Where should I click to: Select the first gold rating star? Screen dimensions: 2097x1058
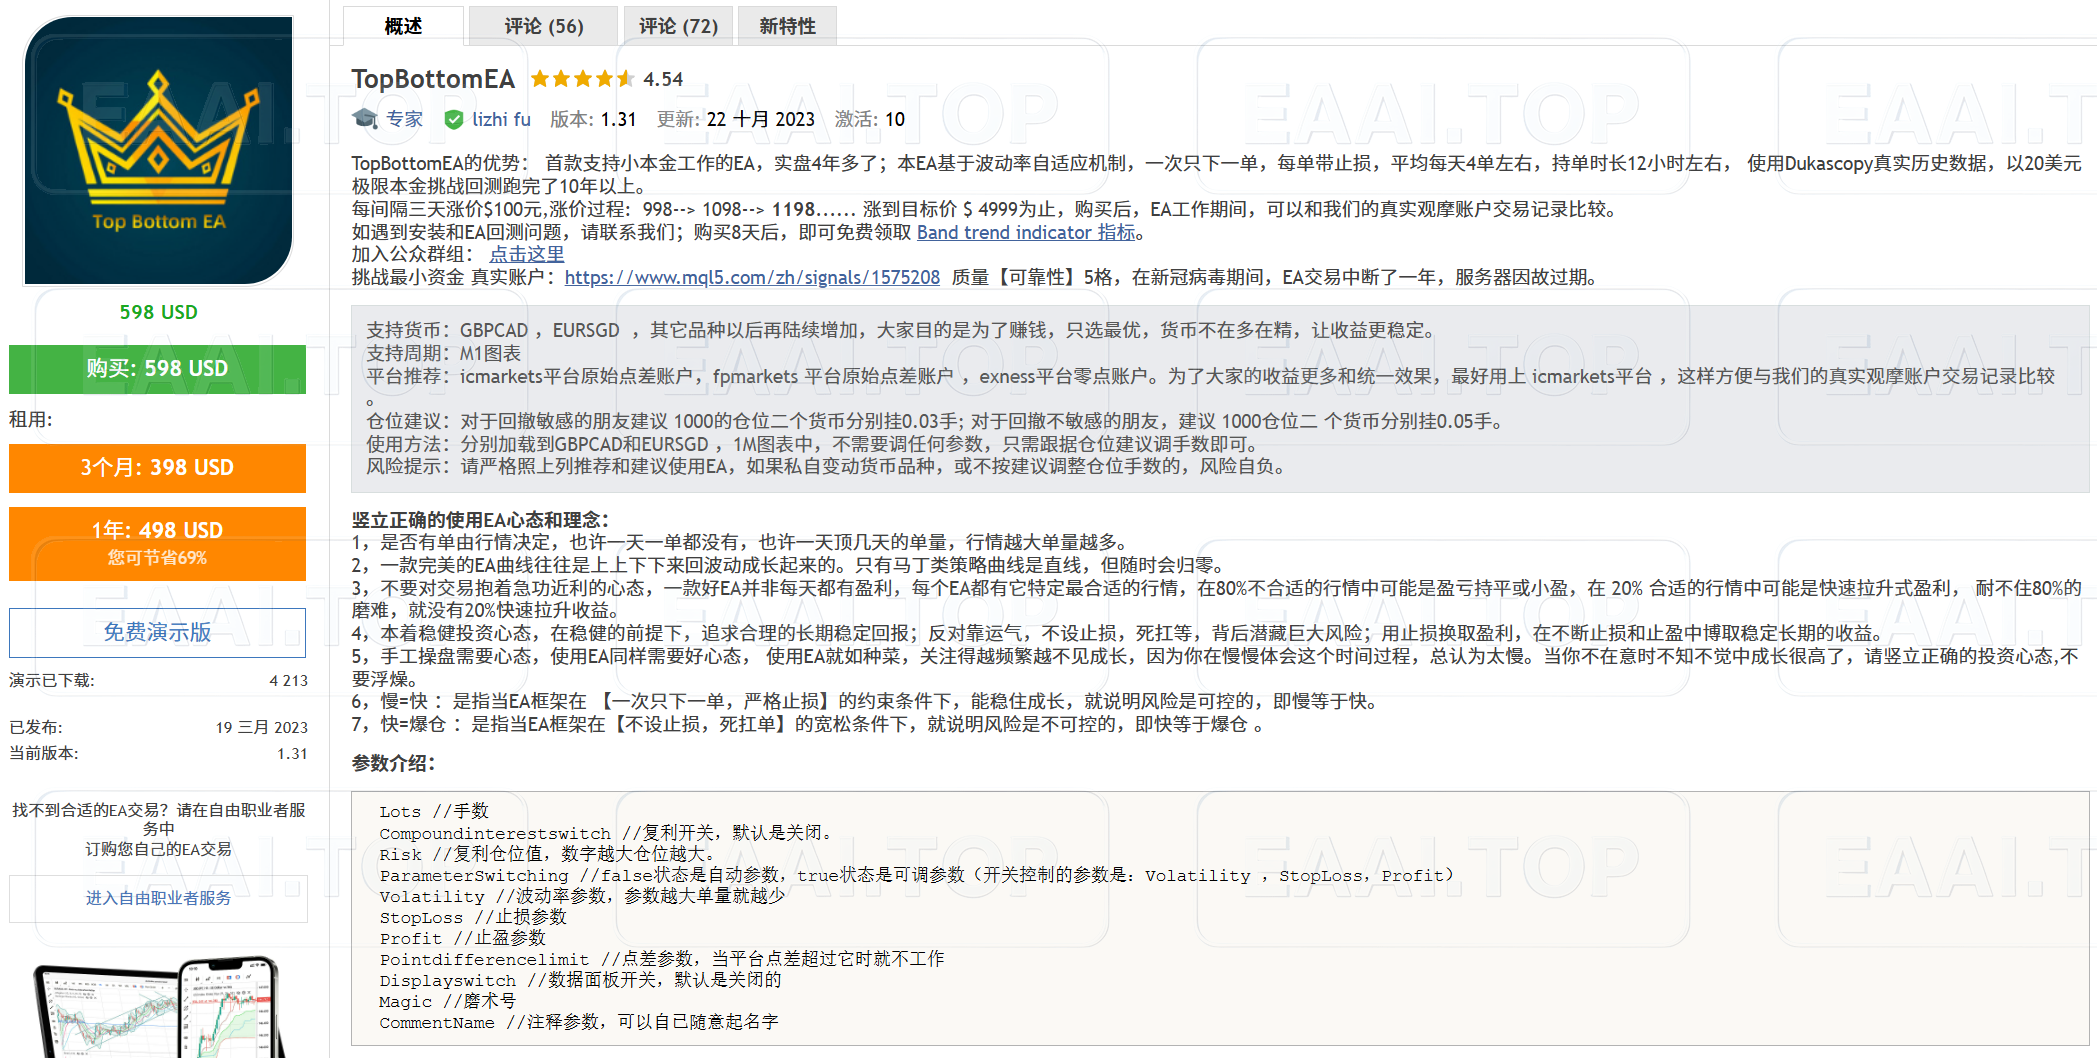pos(540,78)
